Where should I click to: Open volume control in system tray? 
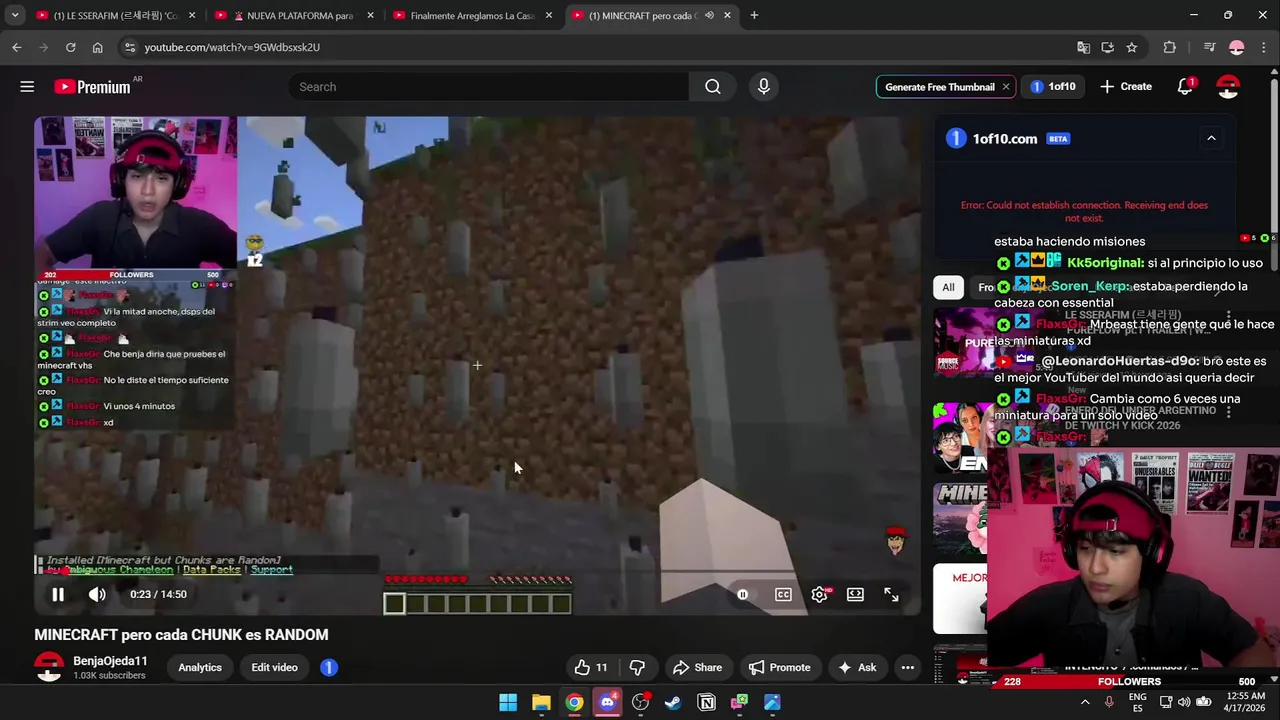tap(1185, 702)
